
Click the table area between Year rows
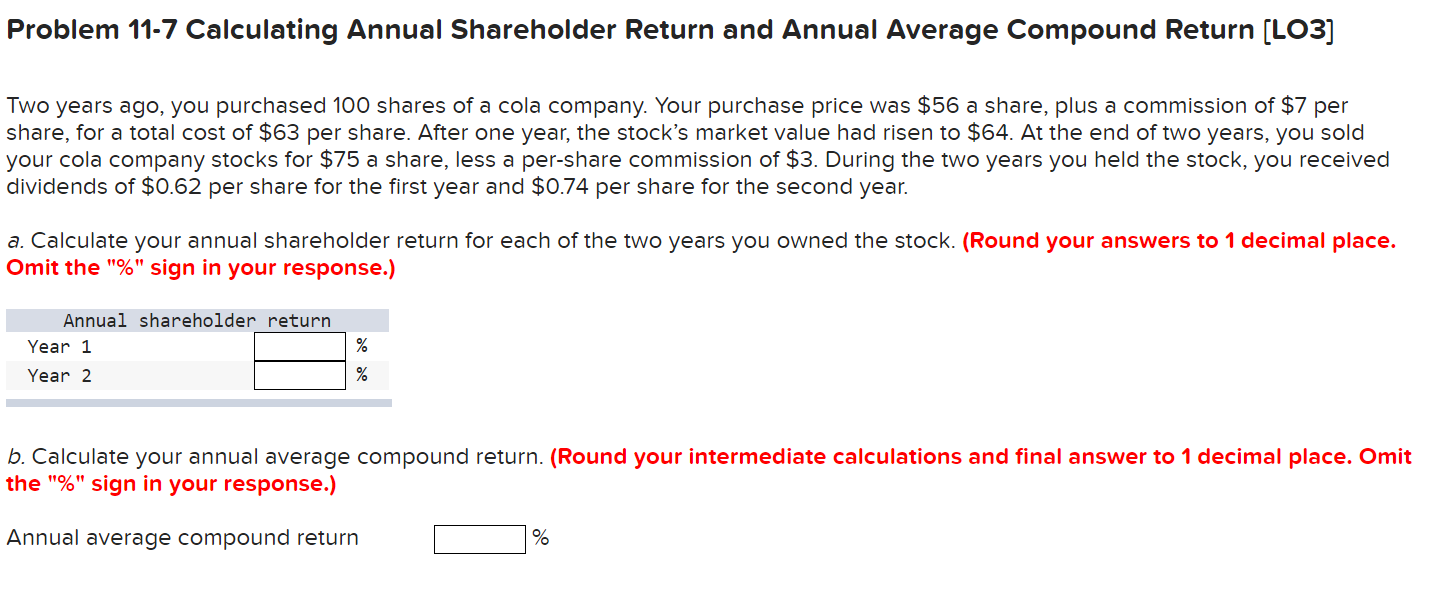click(150, 361)
